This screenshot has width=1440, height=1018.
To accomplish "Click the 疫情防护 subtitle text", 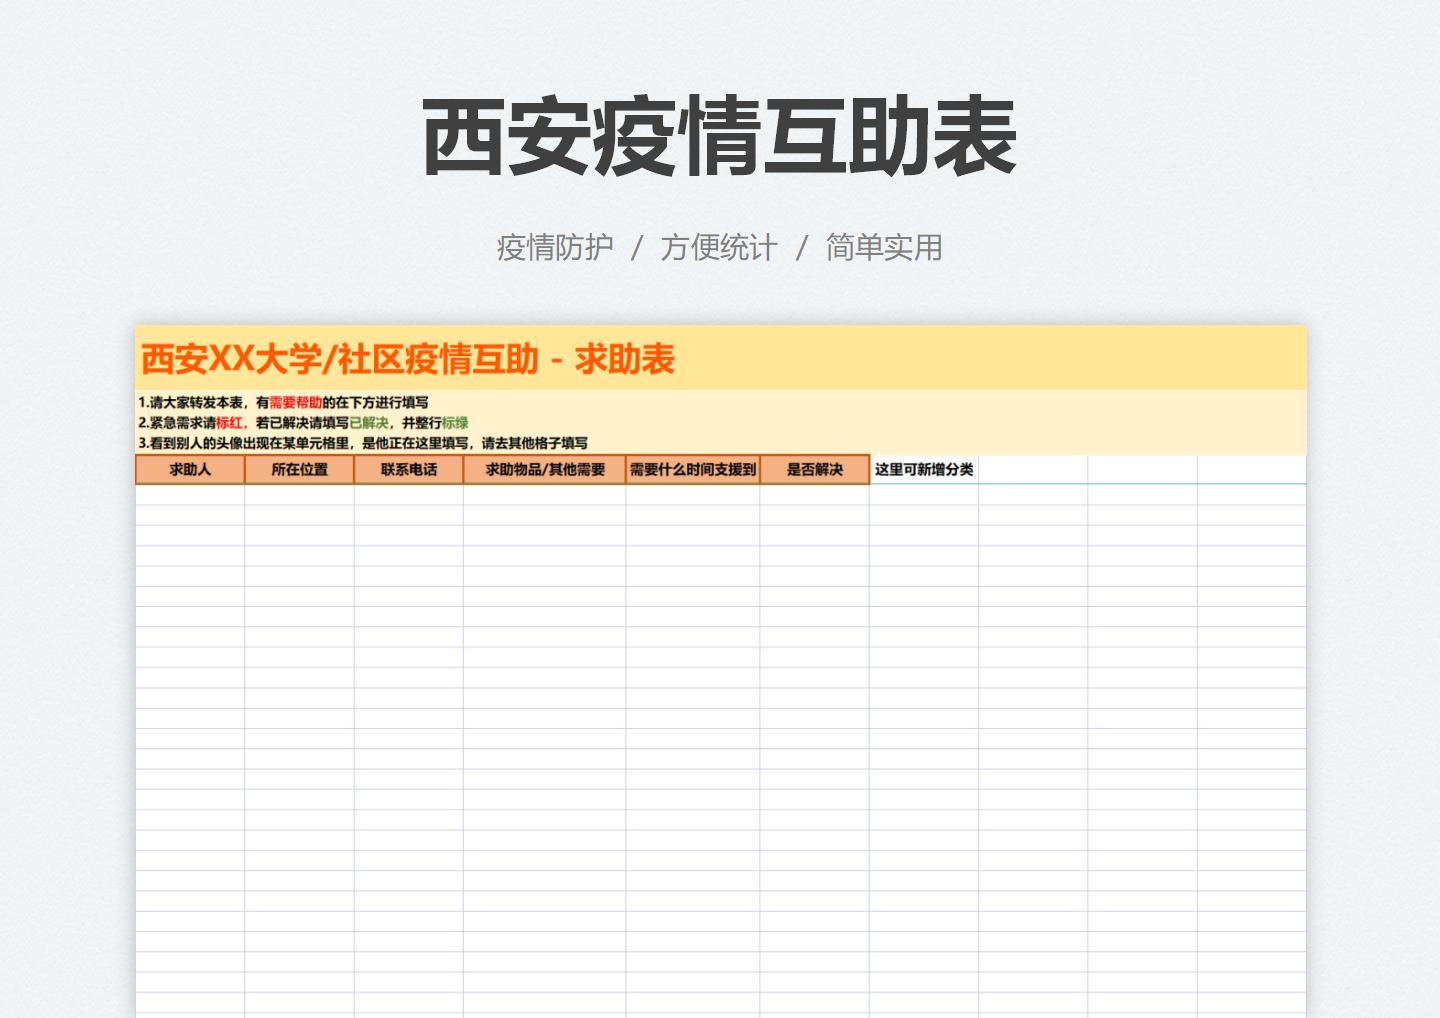I will (555, 247).
